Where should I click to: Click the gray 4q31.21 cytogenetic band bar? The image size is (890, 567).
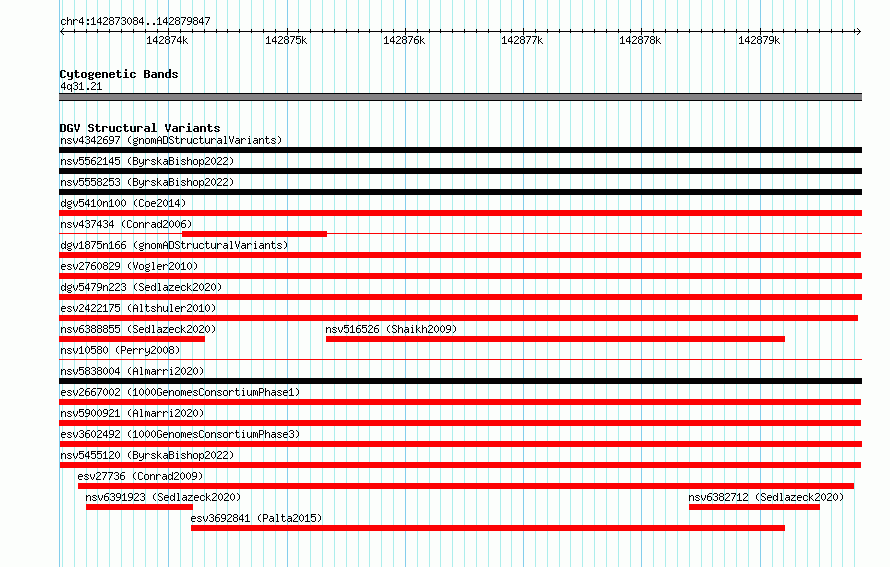[460, 97]
